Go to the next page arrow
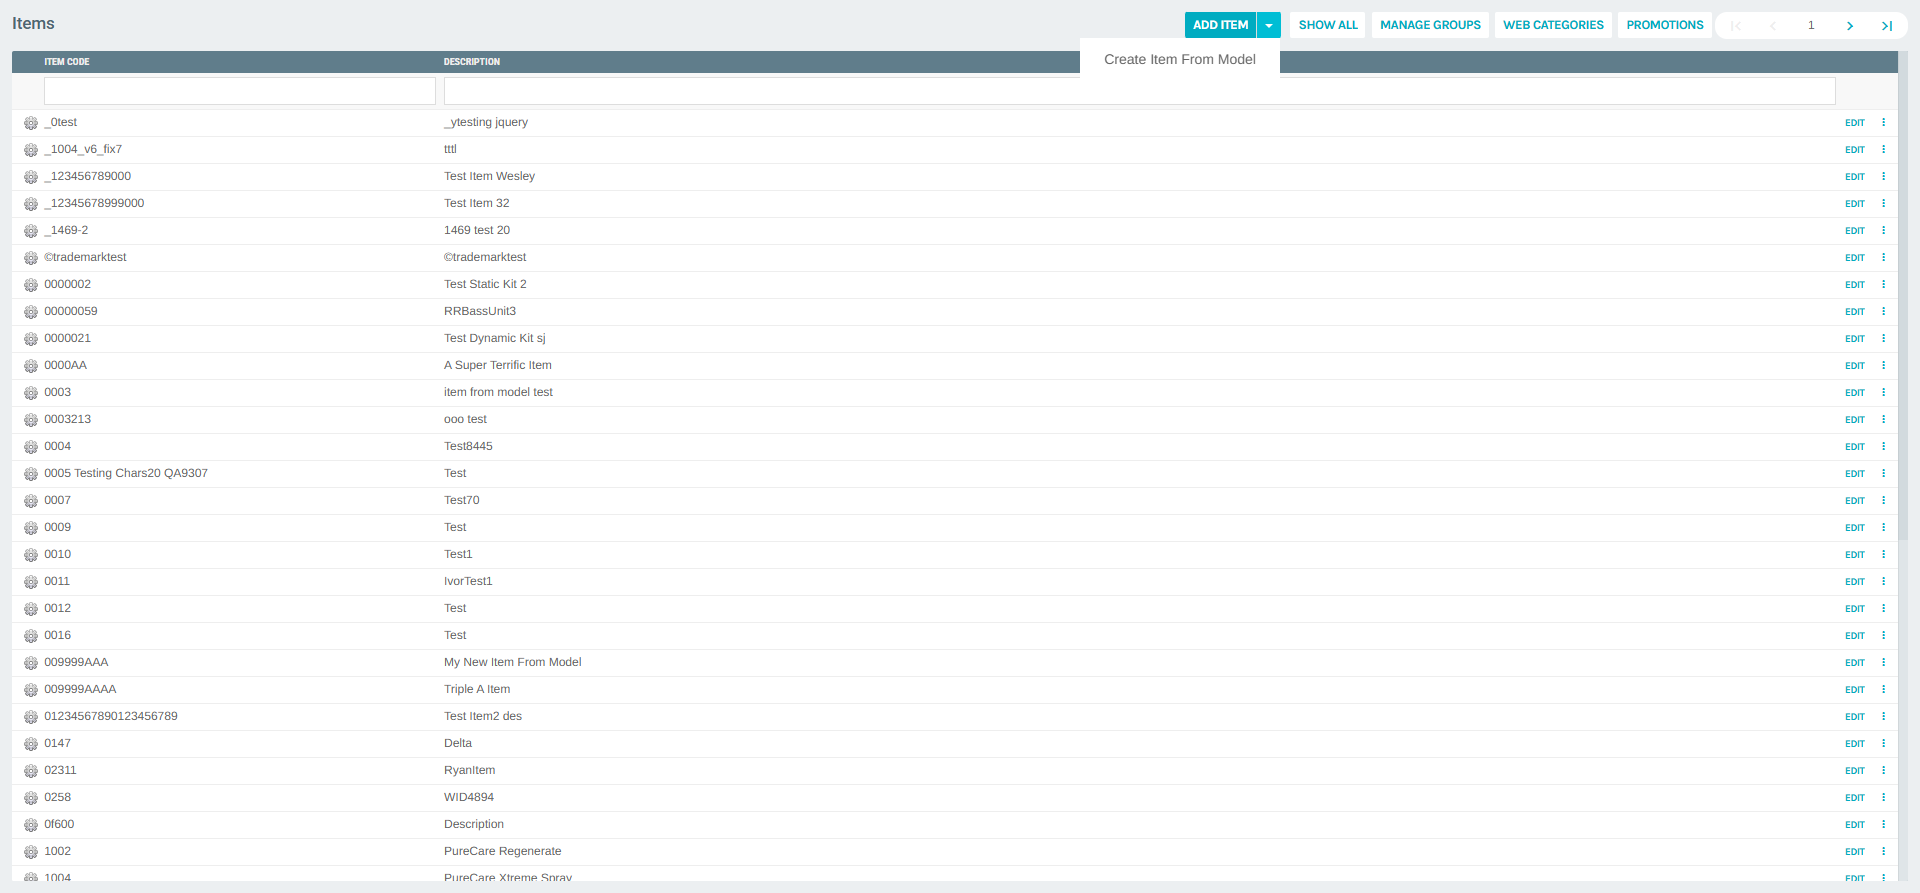The image size is (1920, 893). 1849,26
